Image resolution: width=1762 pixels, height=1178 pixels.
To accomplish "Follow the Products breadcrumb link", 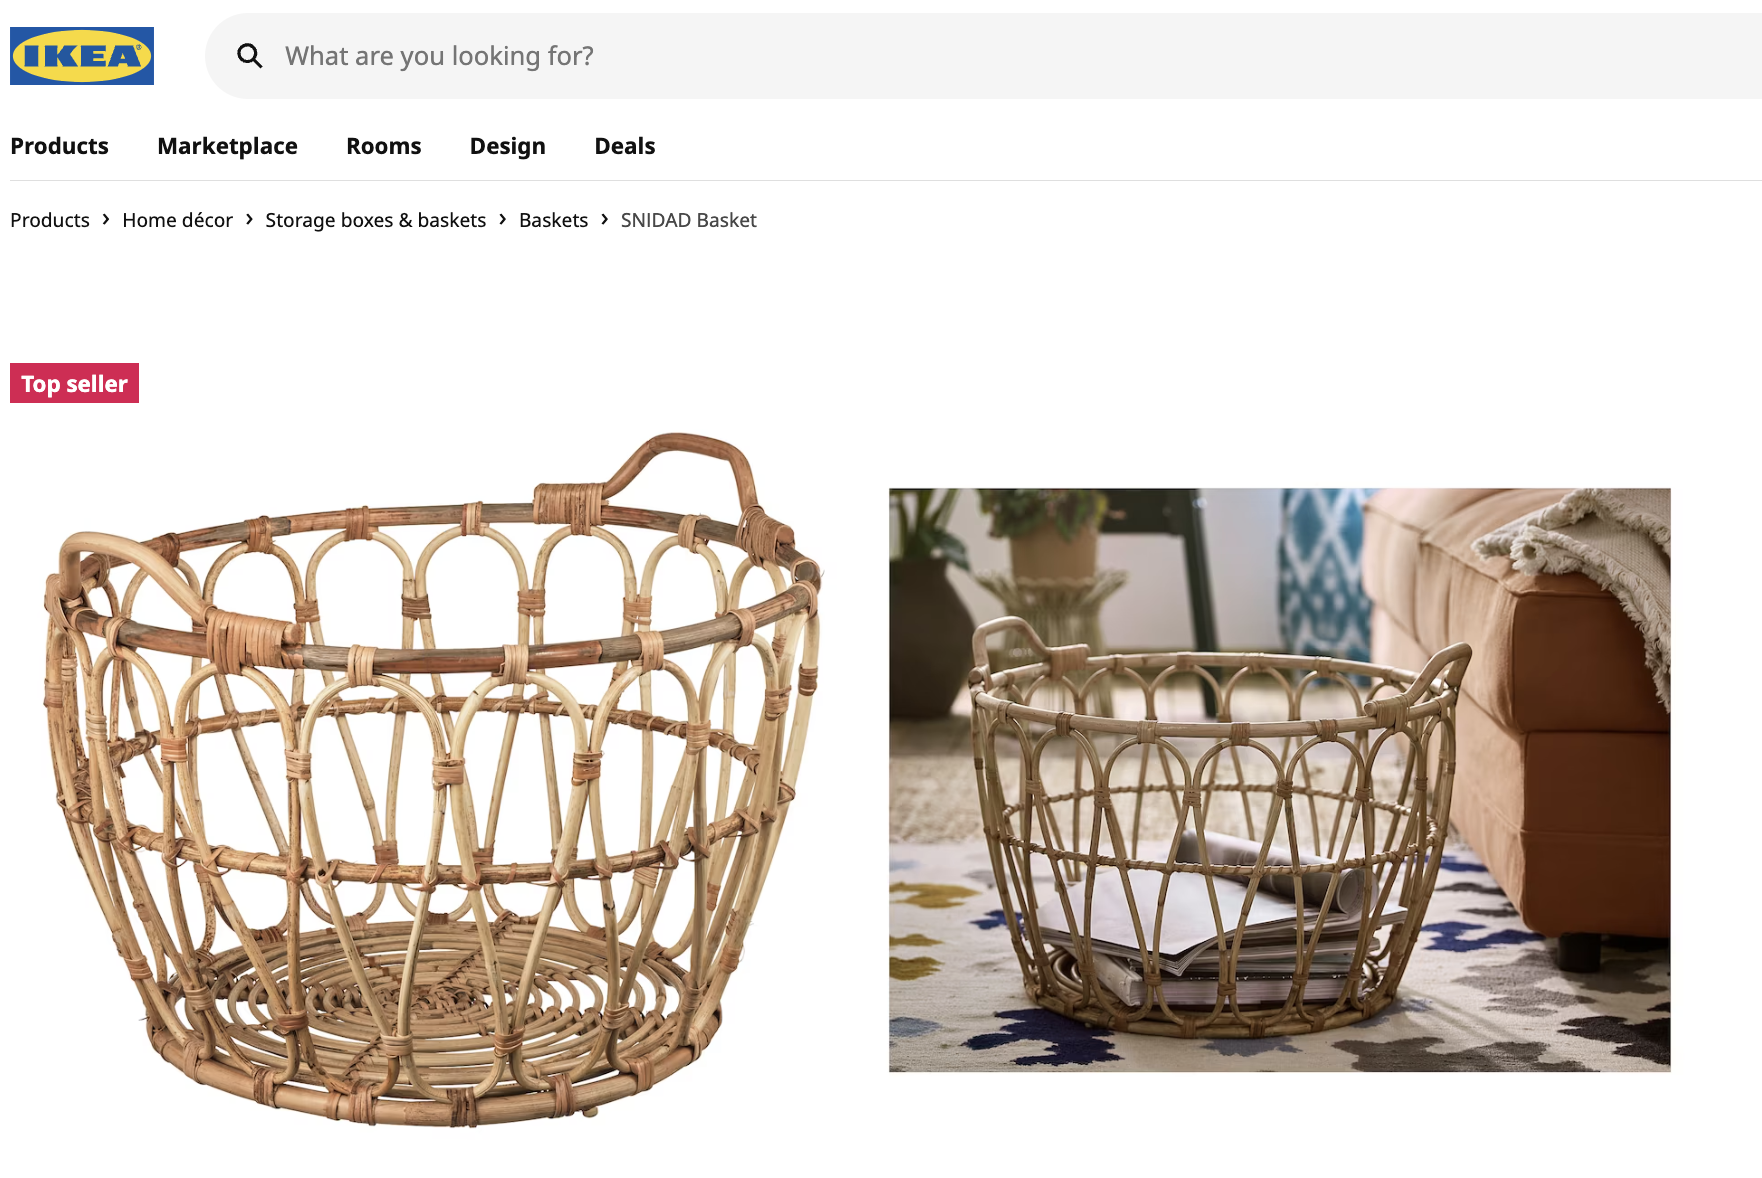I will 50,220.
